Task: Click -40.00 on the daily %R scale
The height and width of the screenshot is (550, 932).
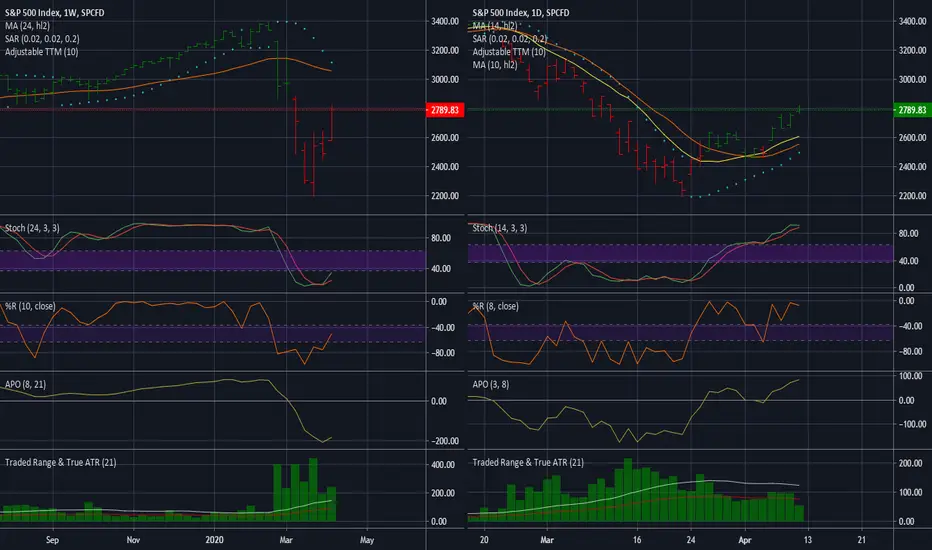Action: click(x=910, y=326)
